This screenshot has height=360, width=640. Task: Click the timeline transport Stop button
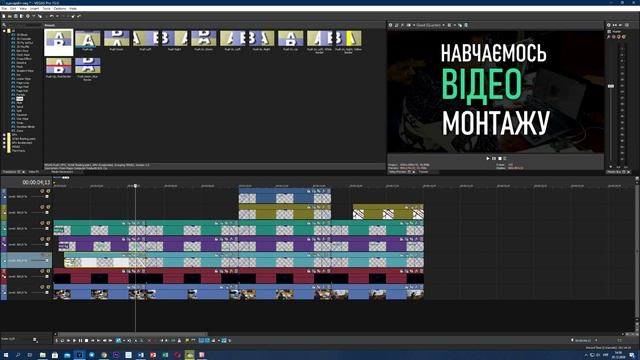coord(87,340)
